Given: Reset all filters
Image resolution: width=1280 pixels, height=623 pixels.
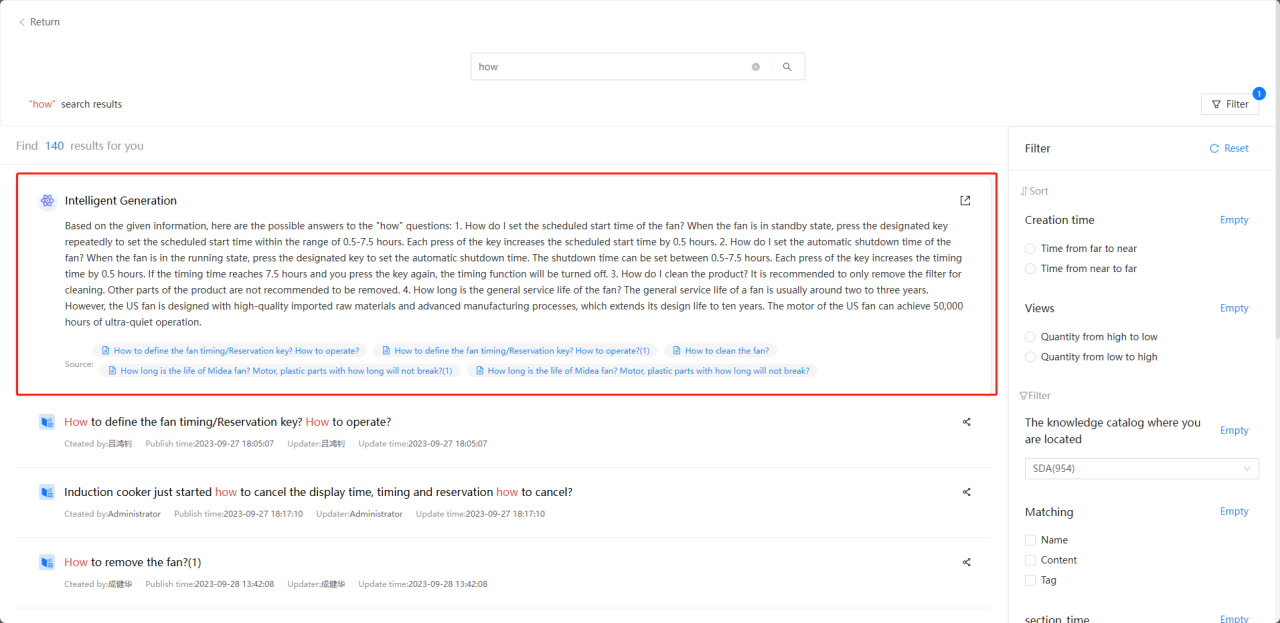Looking at the screenshot, I should 1229,148.
